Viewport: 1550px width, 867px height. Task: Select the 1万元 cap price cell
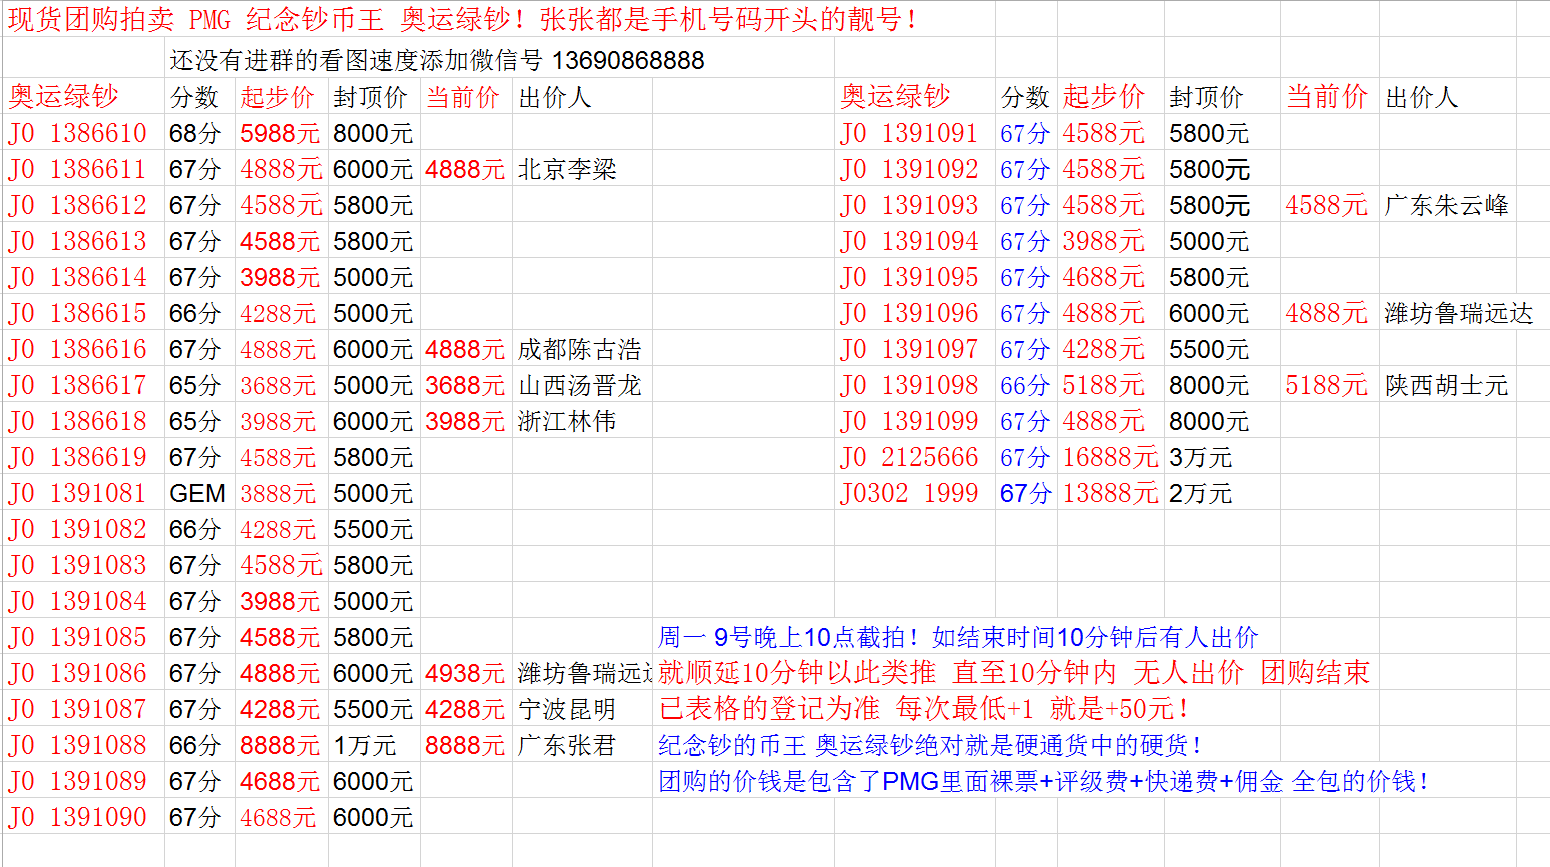pos(364,745)
